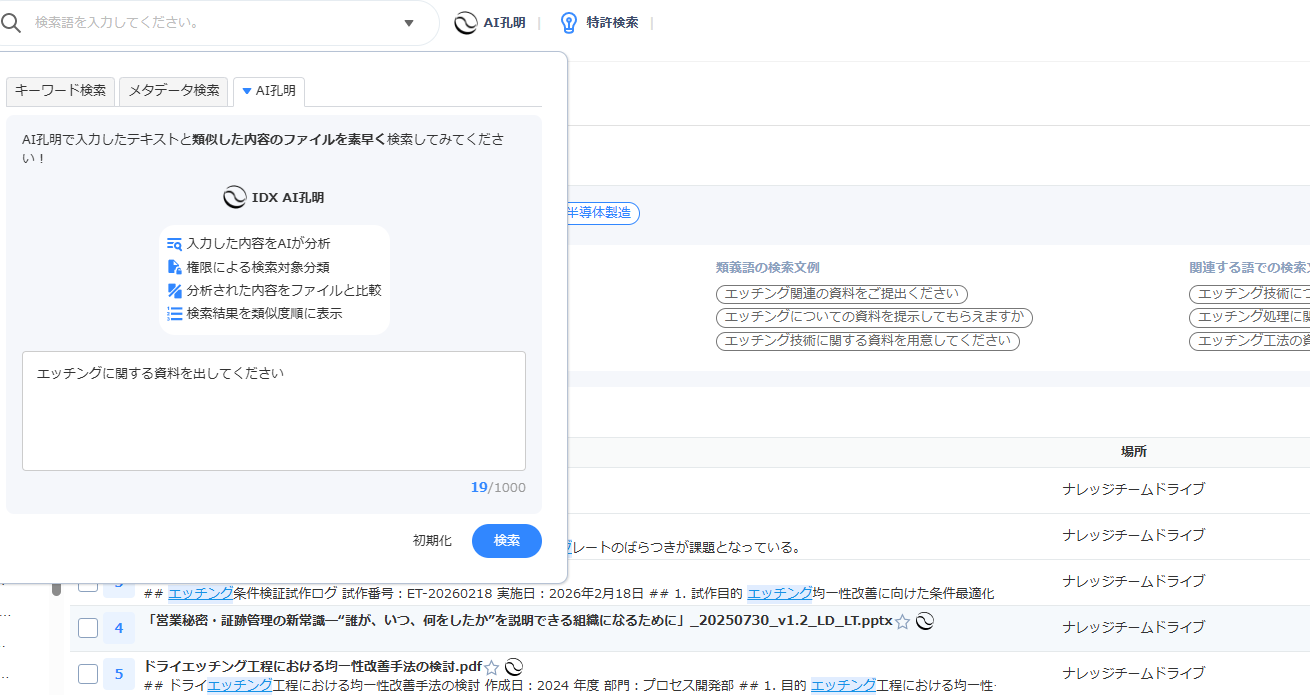Click icon beside 入力した内容をAIが分析

point(174,243)
